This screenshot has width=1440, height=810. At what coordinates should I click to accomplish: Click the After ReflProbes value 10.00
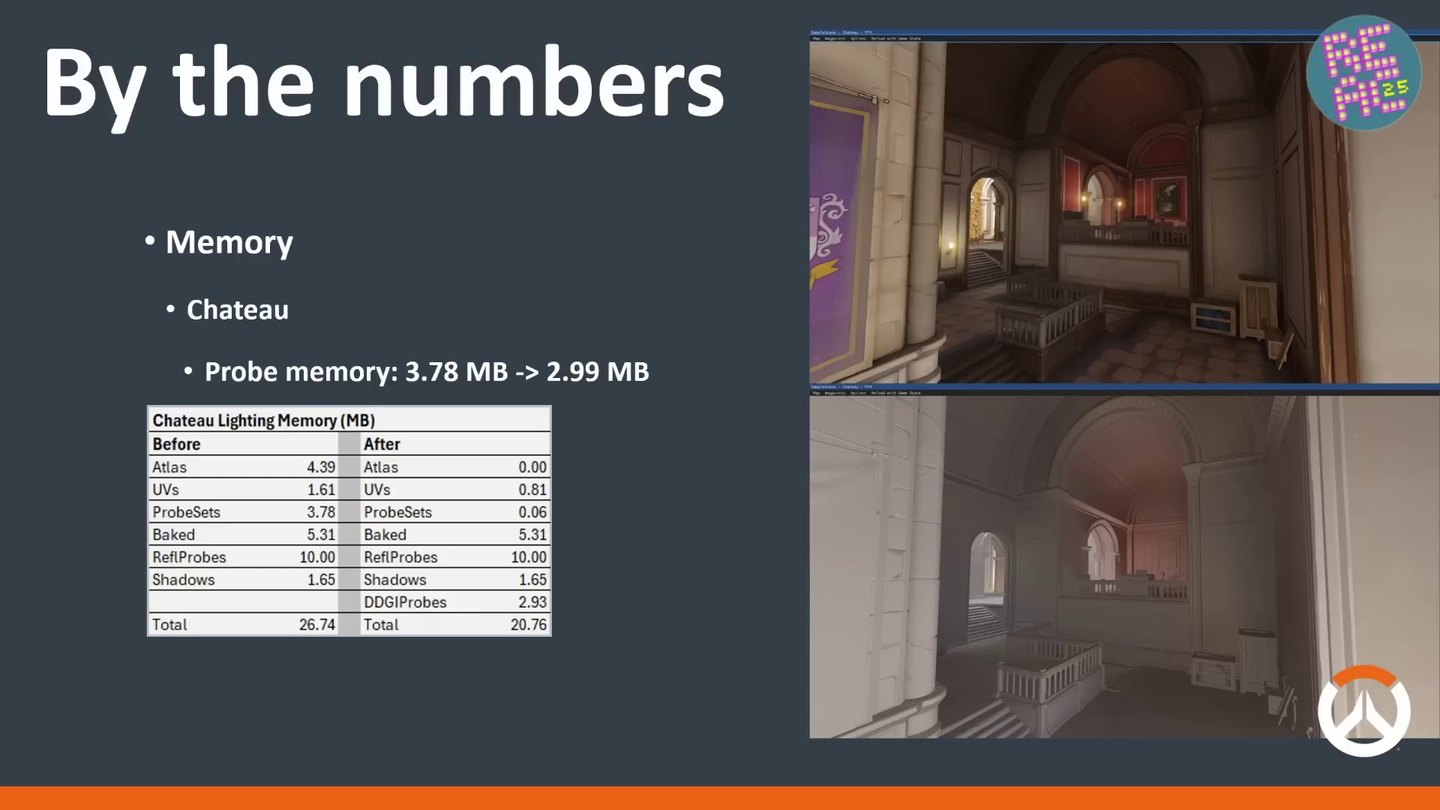529,557
